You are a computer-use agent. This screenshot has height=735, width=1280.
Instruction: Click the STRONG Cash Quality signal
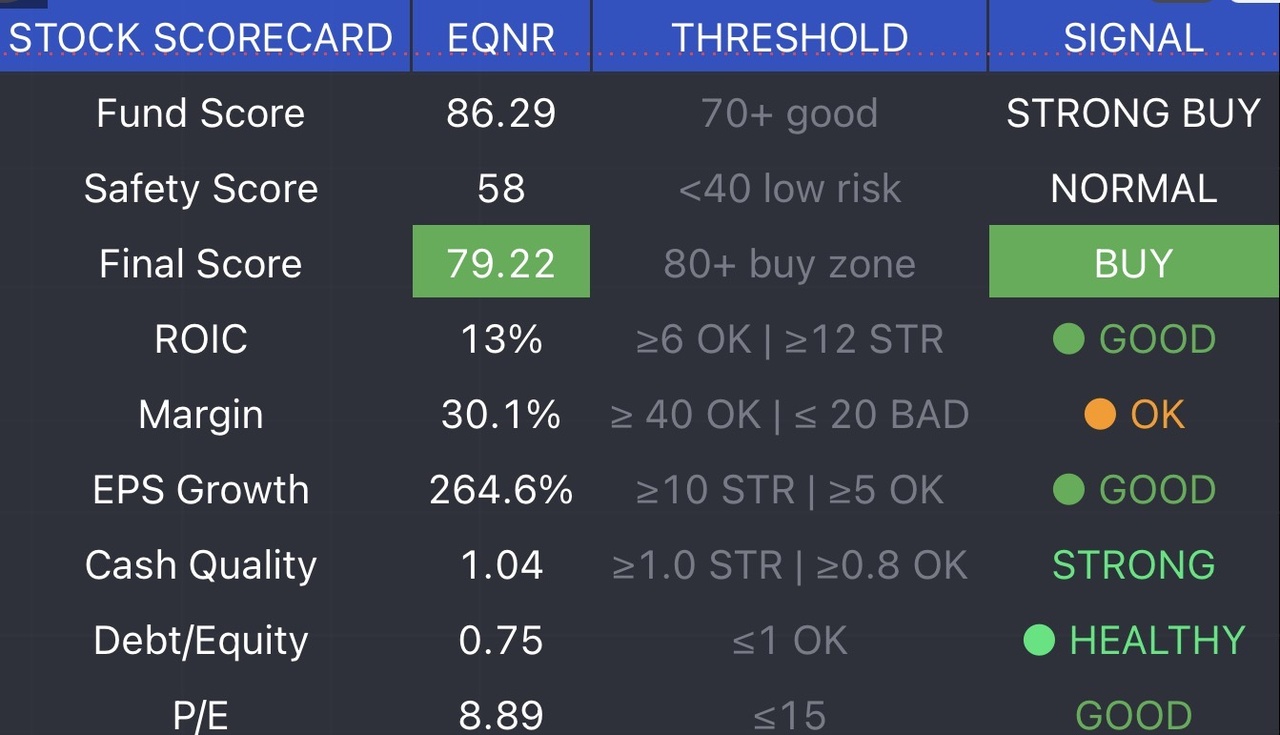pyautogui.click(x=1134, y=565)
